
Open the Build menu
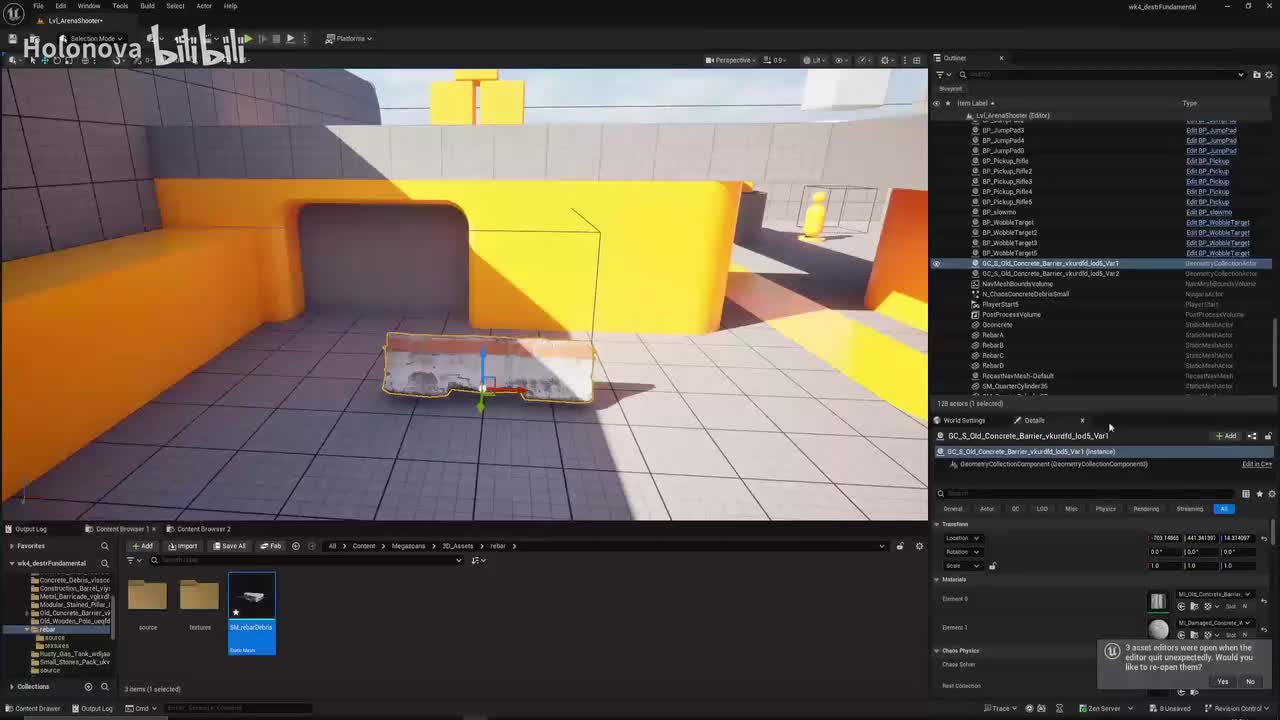coord(147,6)
